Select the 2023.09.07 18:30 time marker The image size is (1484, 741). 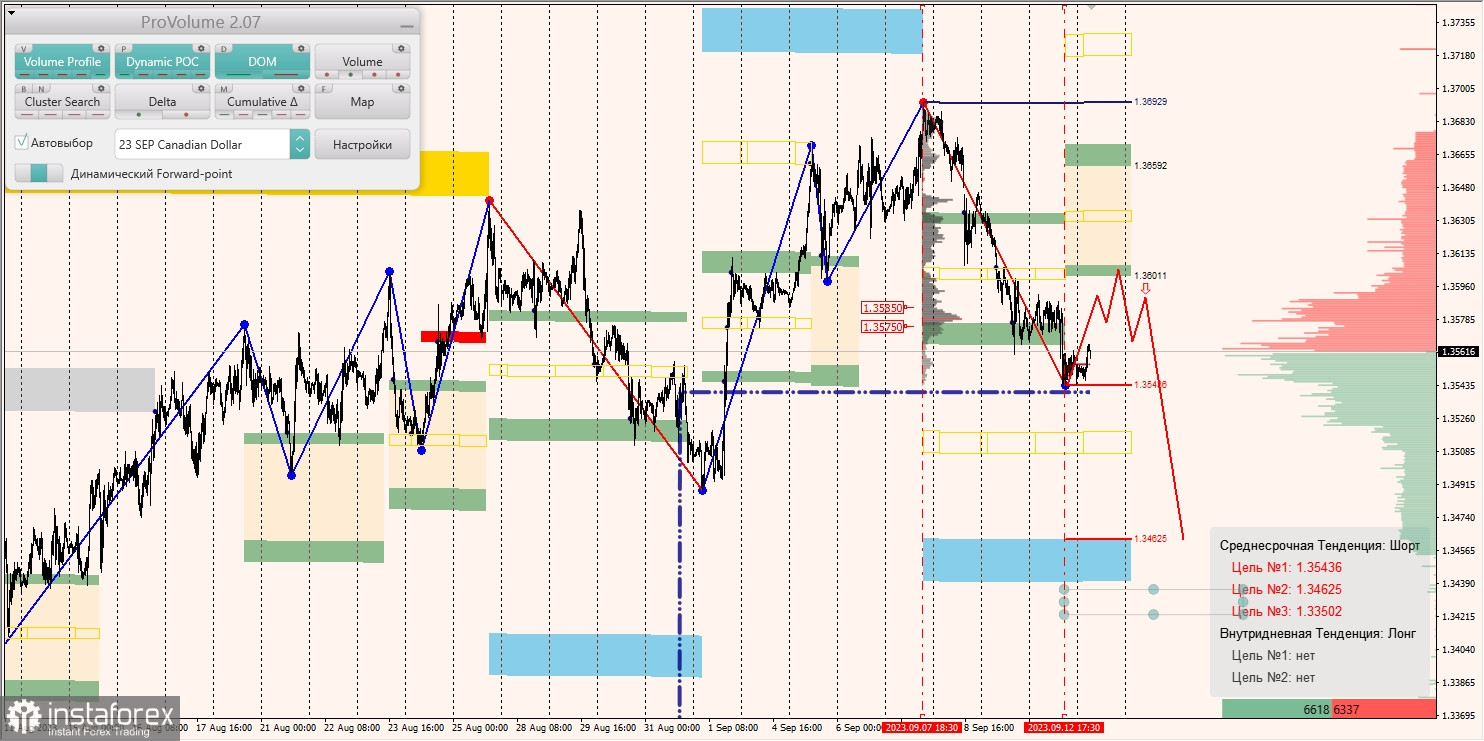(921, 728)
